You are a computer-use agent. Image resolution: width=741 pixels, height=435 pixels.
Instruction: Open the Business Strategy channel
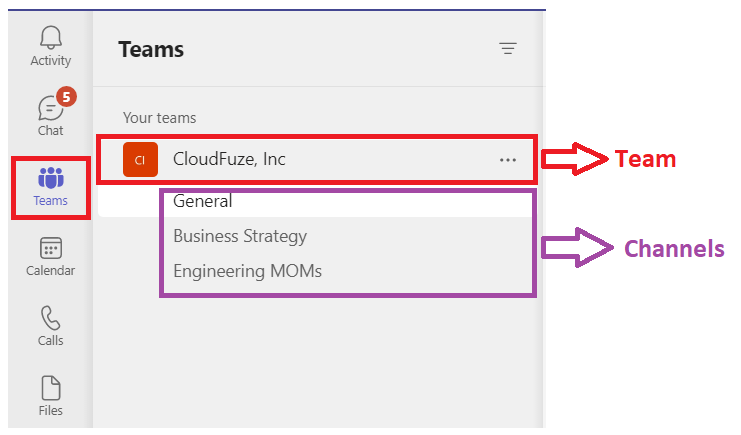(240, 236)
